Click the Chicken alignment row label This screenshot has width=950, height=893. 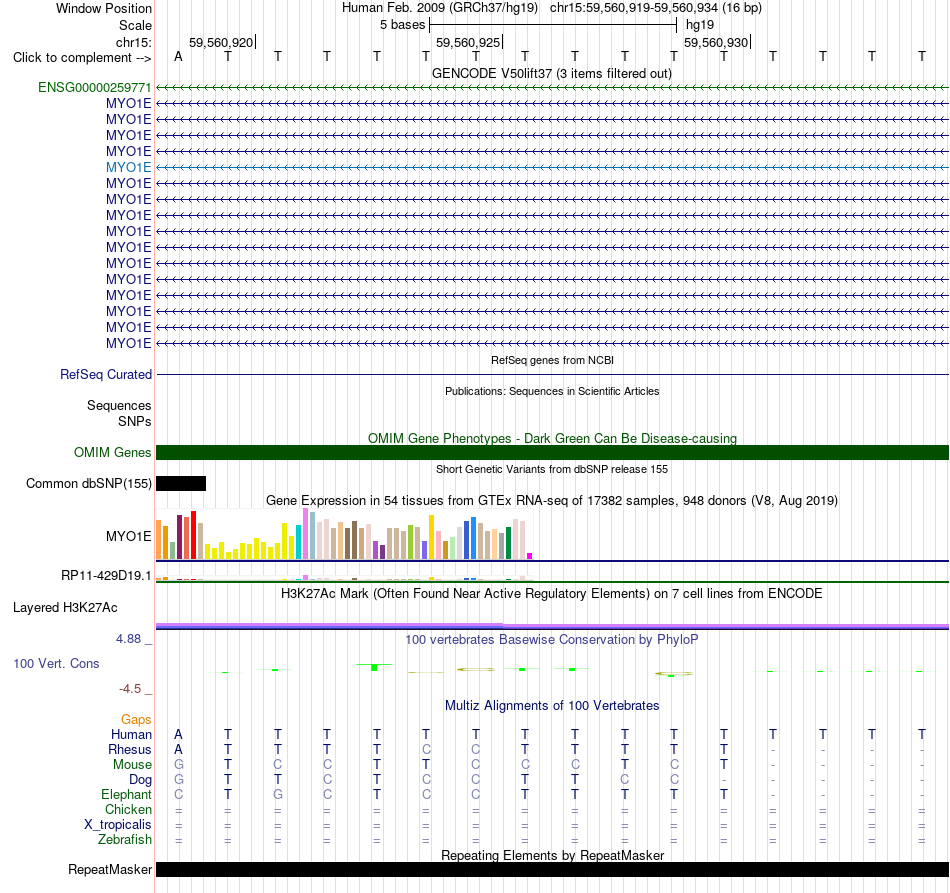click(x=128, y=809)
